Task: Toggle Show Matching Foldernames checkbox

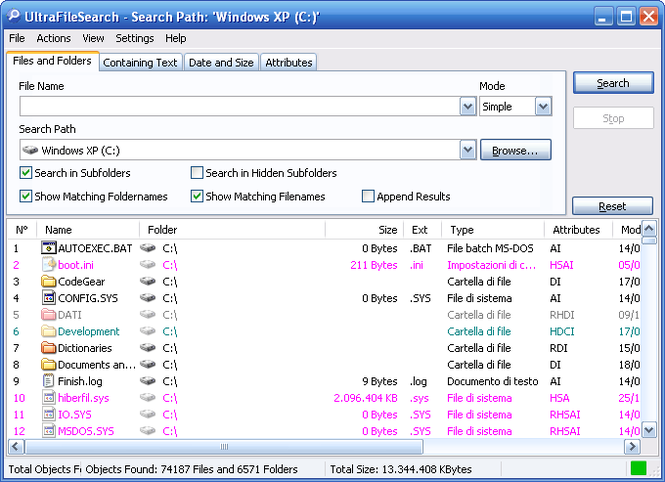Action: 26,196
